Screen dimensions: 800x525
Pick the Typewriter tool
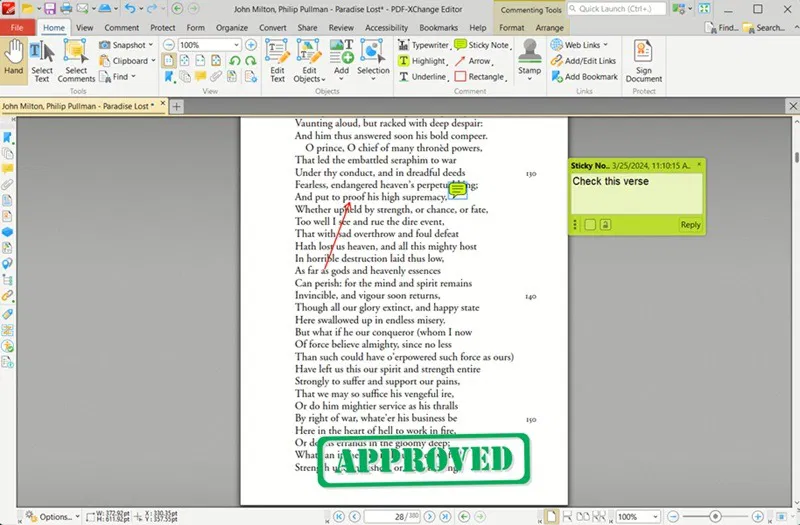(423, 45)
